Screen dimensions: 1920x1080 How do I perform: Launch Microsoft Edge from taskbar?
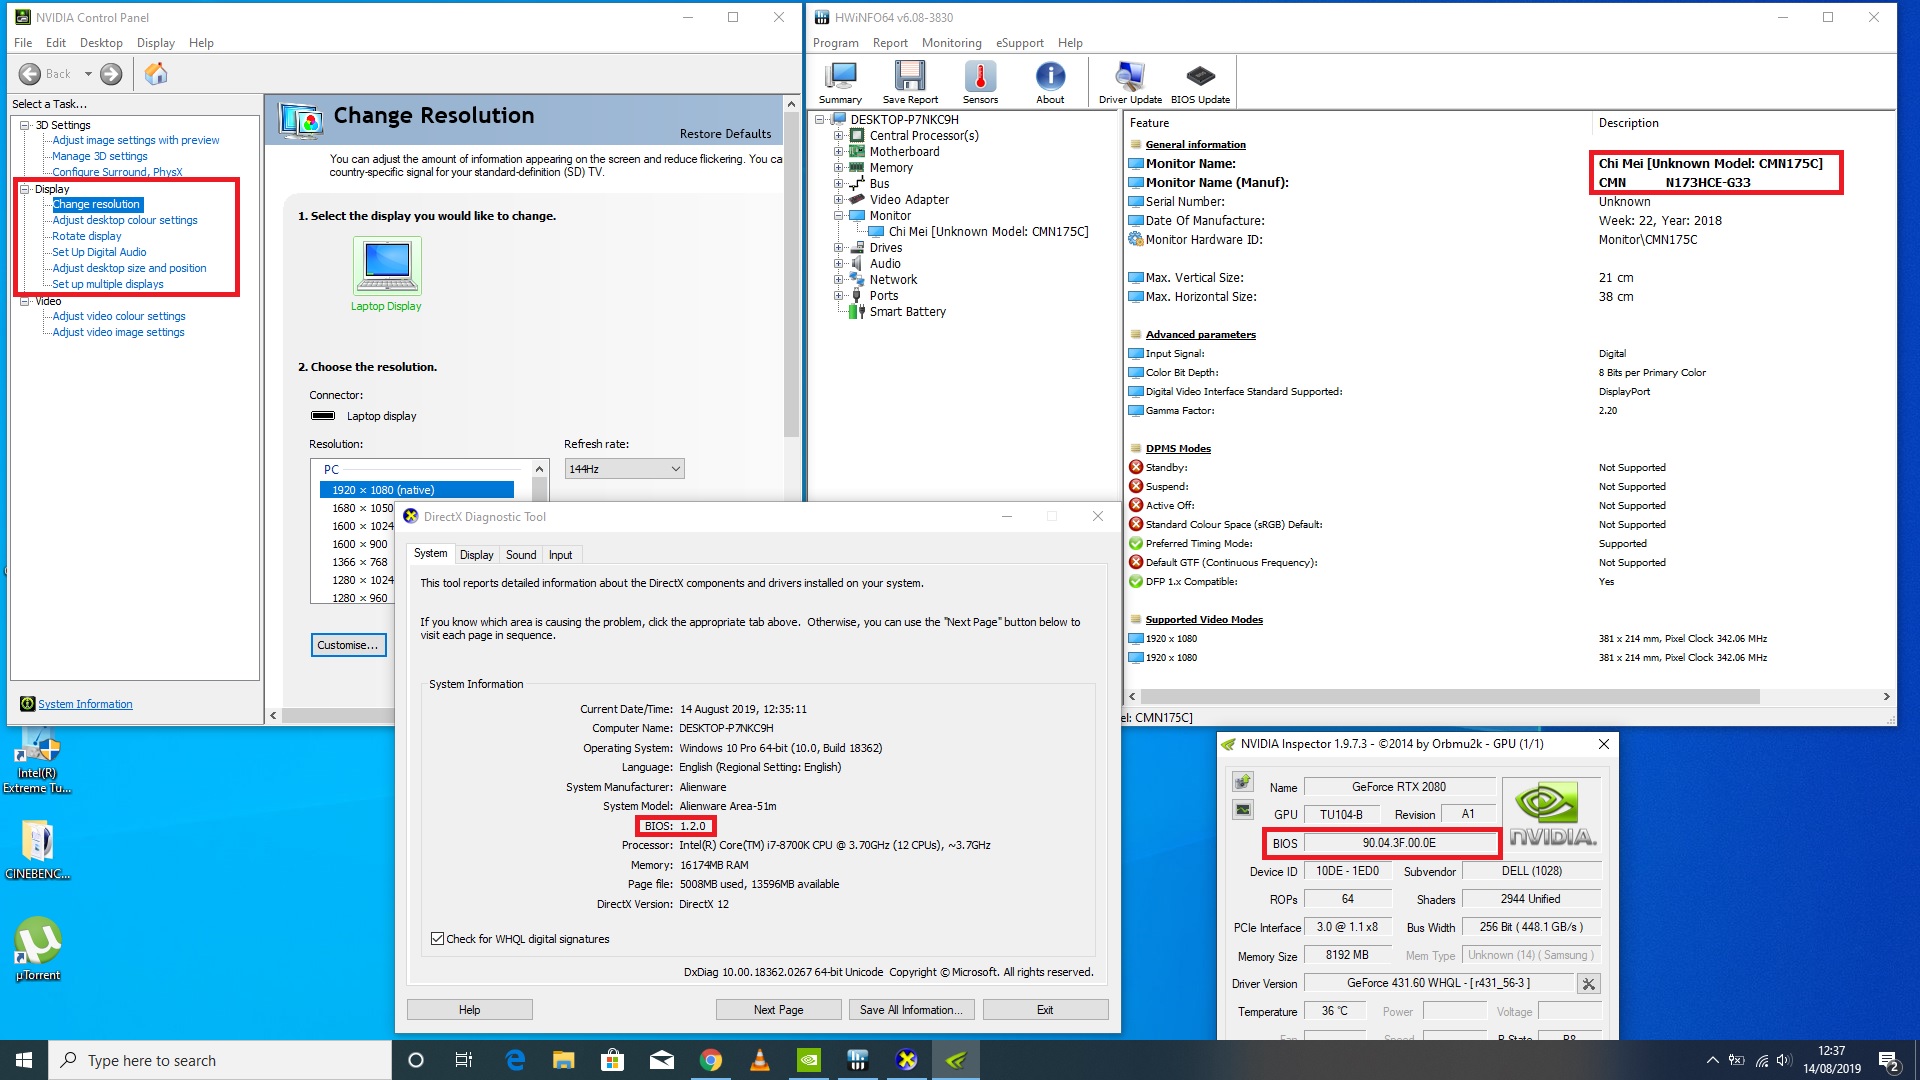515,1060
